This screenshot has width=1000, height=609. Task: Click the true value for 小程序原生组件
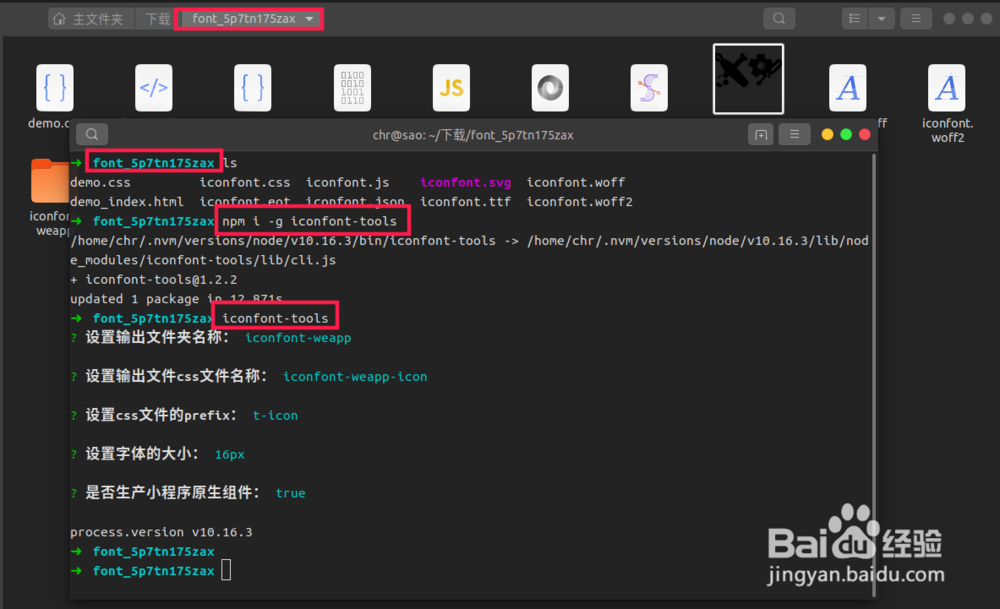click(x=290, y=492)
